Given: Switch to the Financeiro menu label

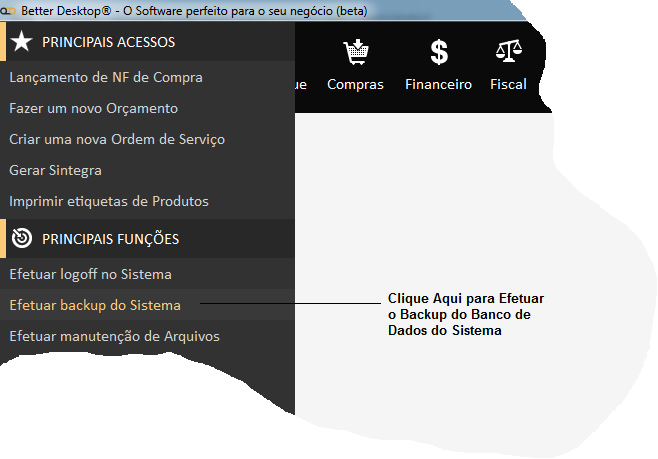Looking at the screenshot, I should click(438, 85).
